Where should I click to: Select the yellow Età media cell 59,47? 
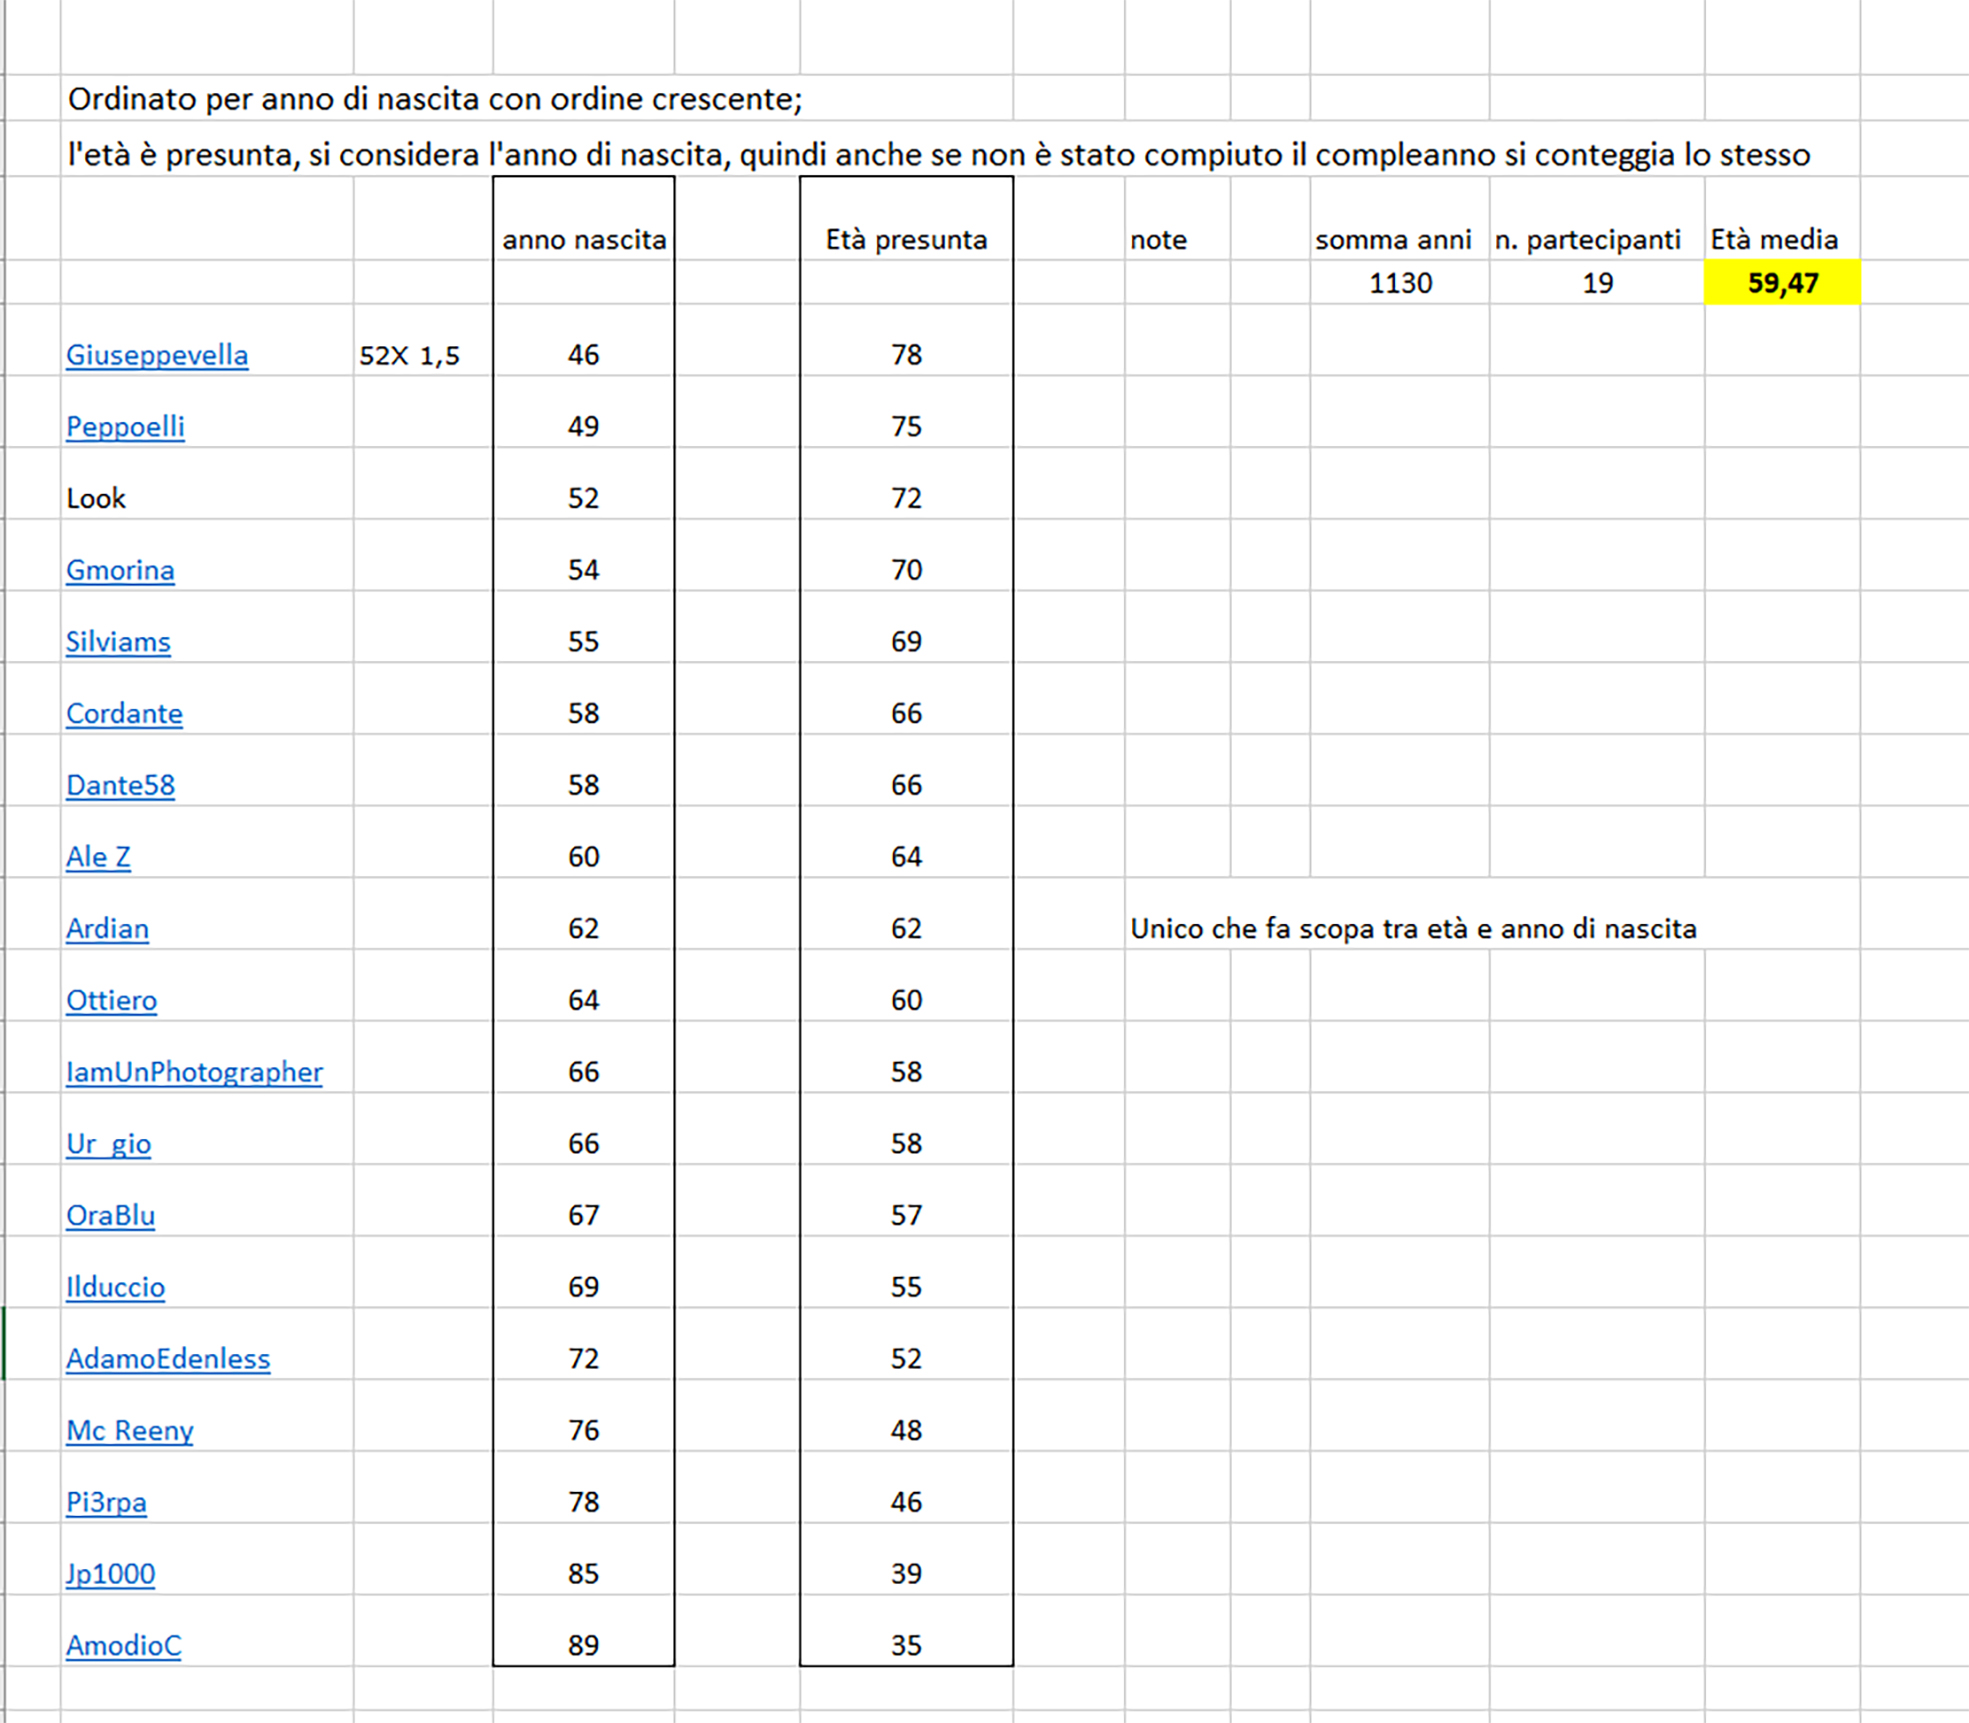pyautogui.click(x=1782, y=284)
